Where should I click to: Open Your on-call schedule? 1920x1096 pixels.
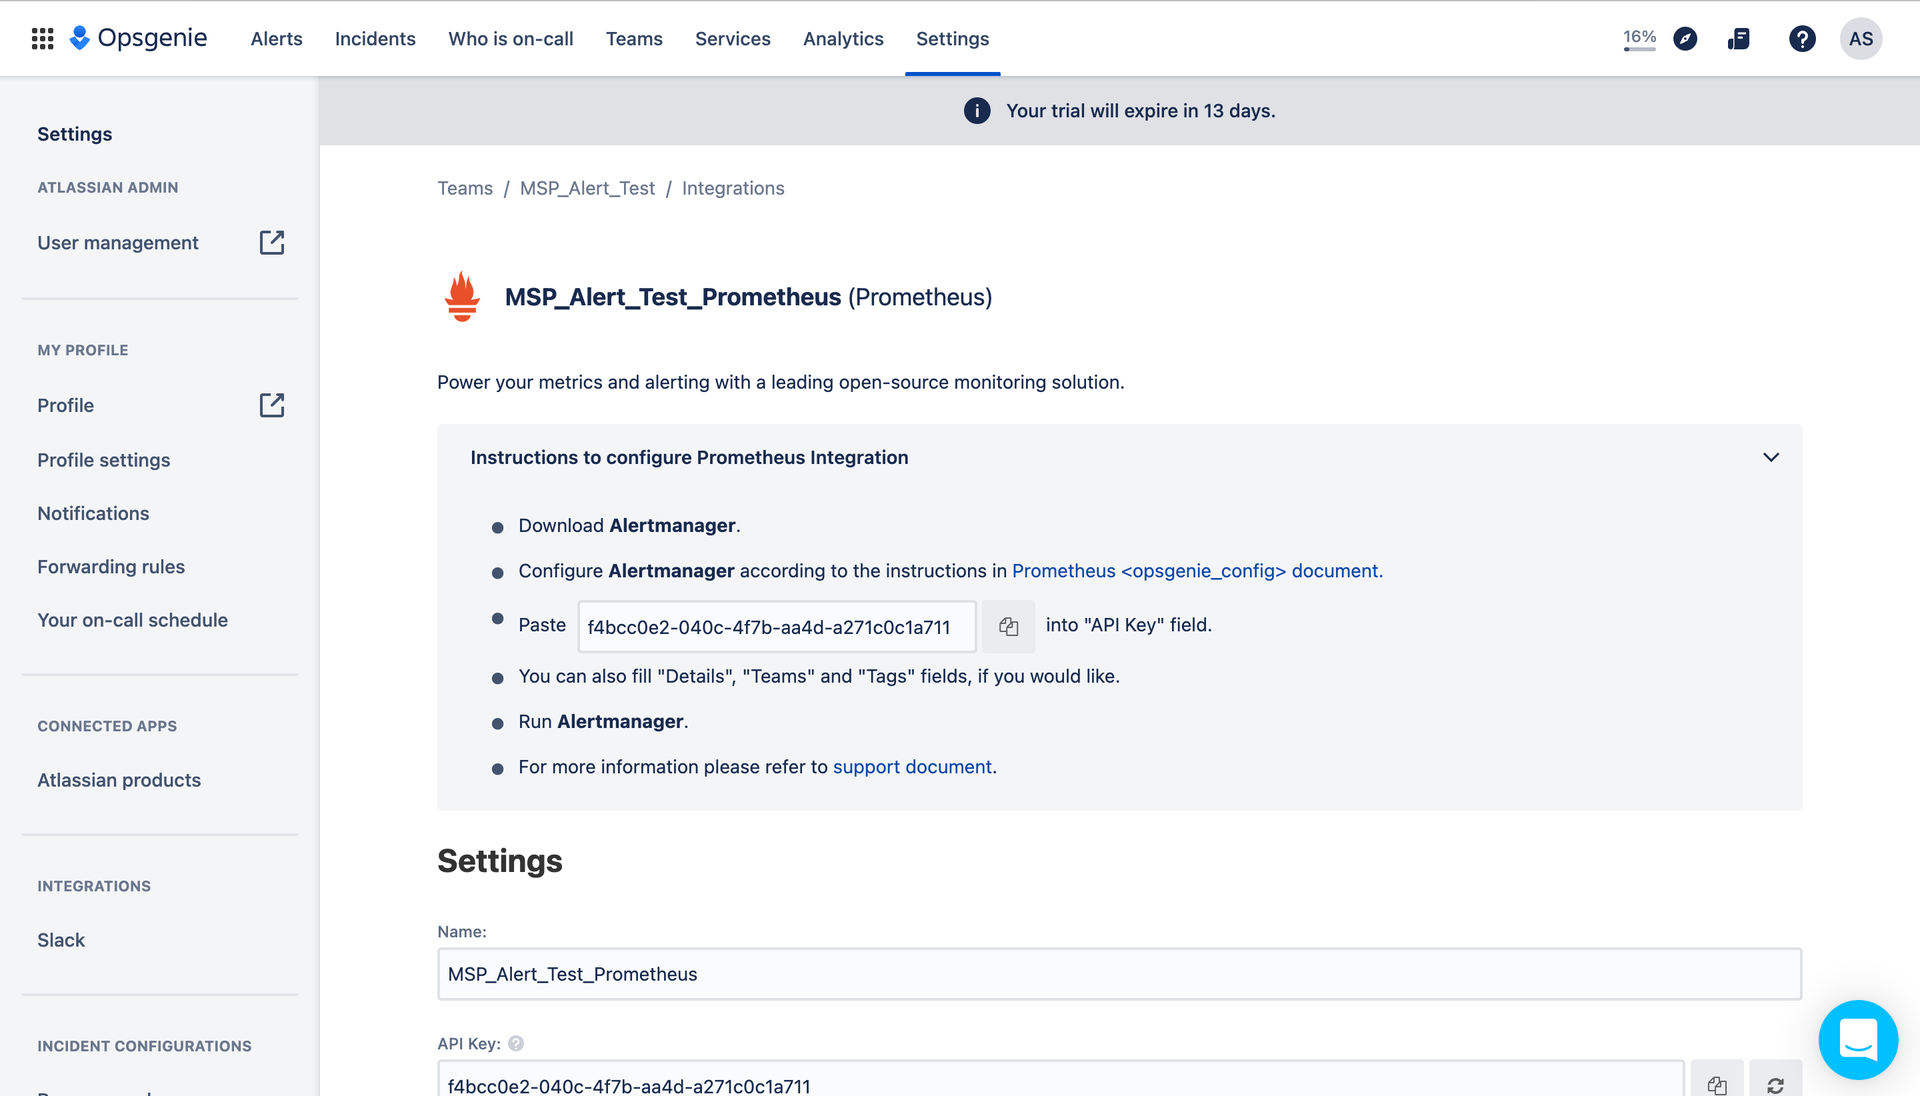(x=133, y=620)
